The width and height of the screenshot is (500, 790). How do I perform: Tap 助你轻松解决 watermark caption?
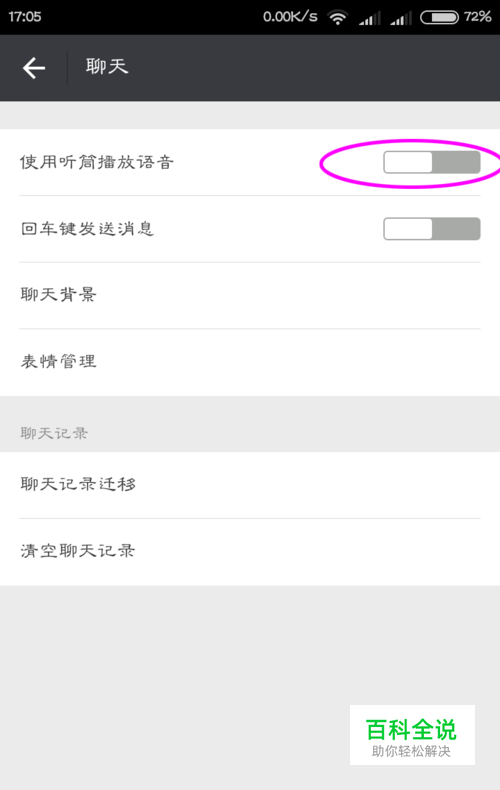411,751
